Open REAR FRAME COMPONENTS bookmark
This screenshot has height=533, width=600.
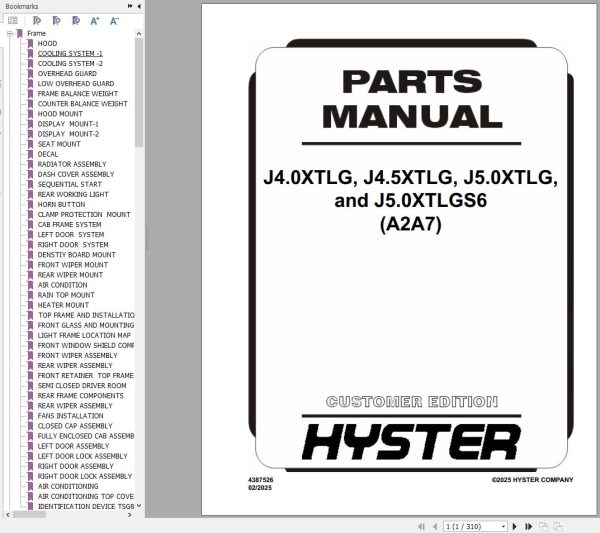(x=80, y=396)
